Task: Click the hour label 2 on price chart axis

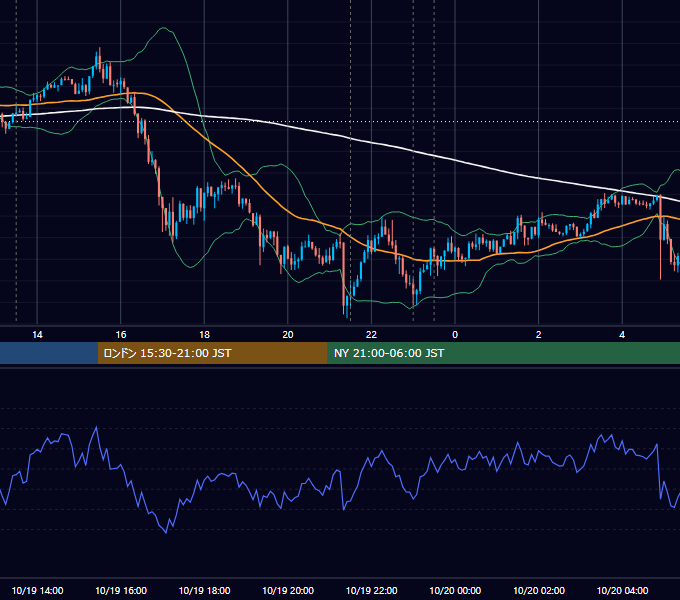Action: click(x=539, y=335)
